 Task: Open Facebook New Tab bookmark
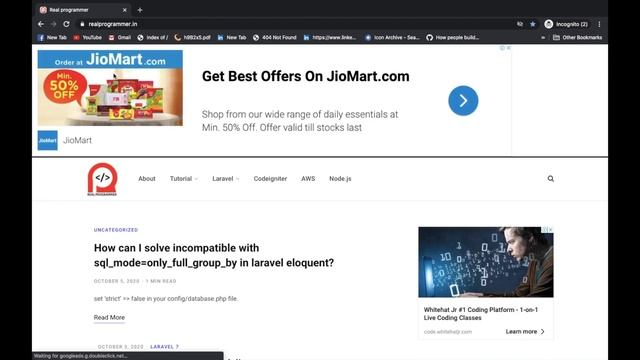point(52,37)
